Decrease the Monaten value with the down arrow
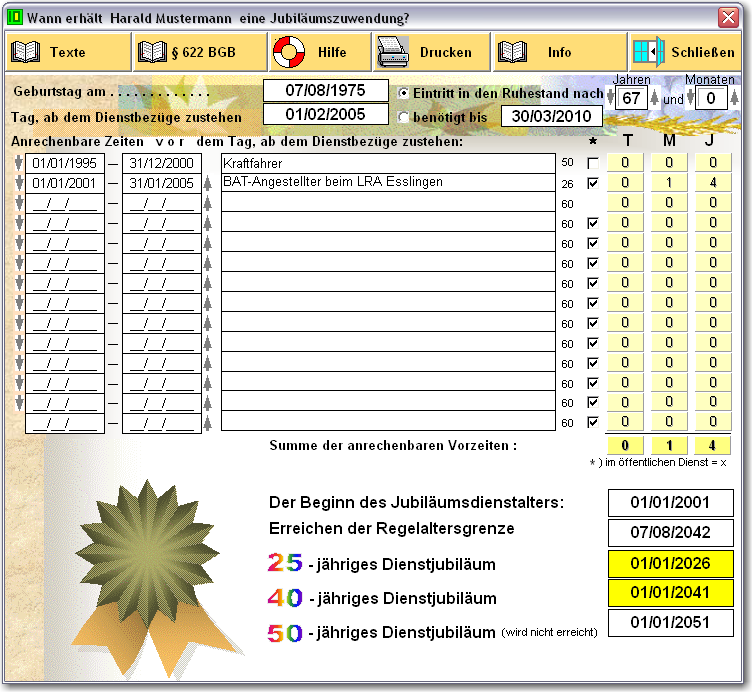 click(690, 97)
